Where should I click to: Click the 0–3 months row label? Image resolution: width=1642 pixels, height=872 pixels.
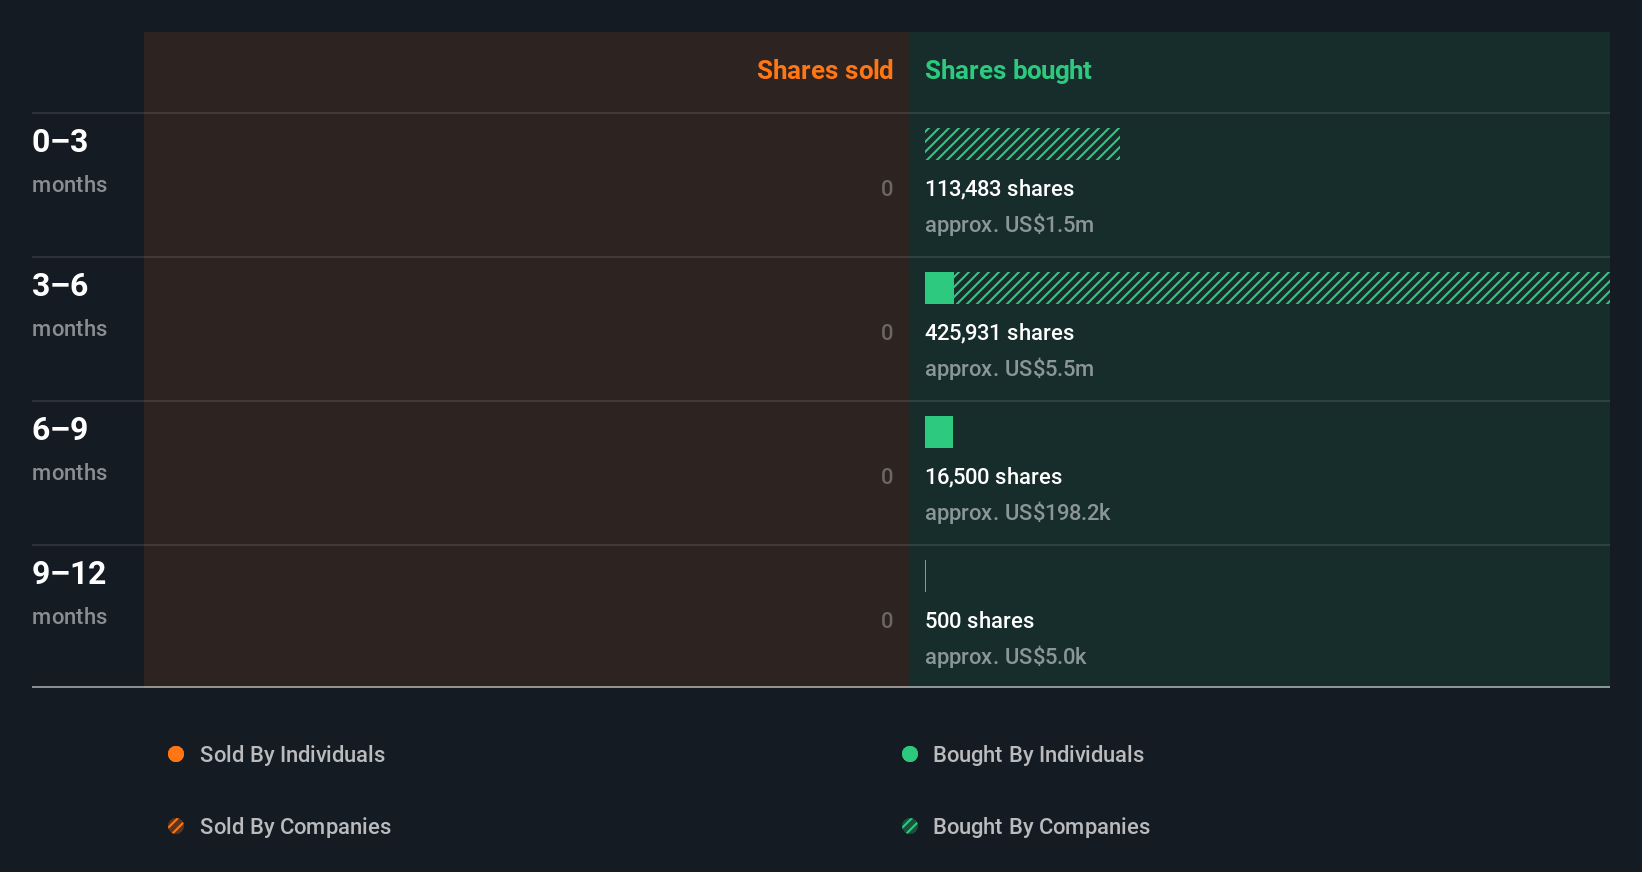coord(69,160)
